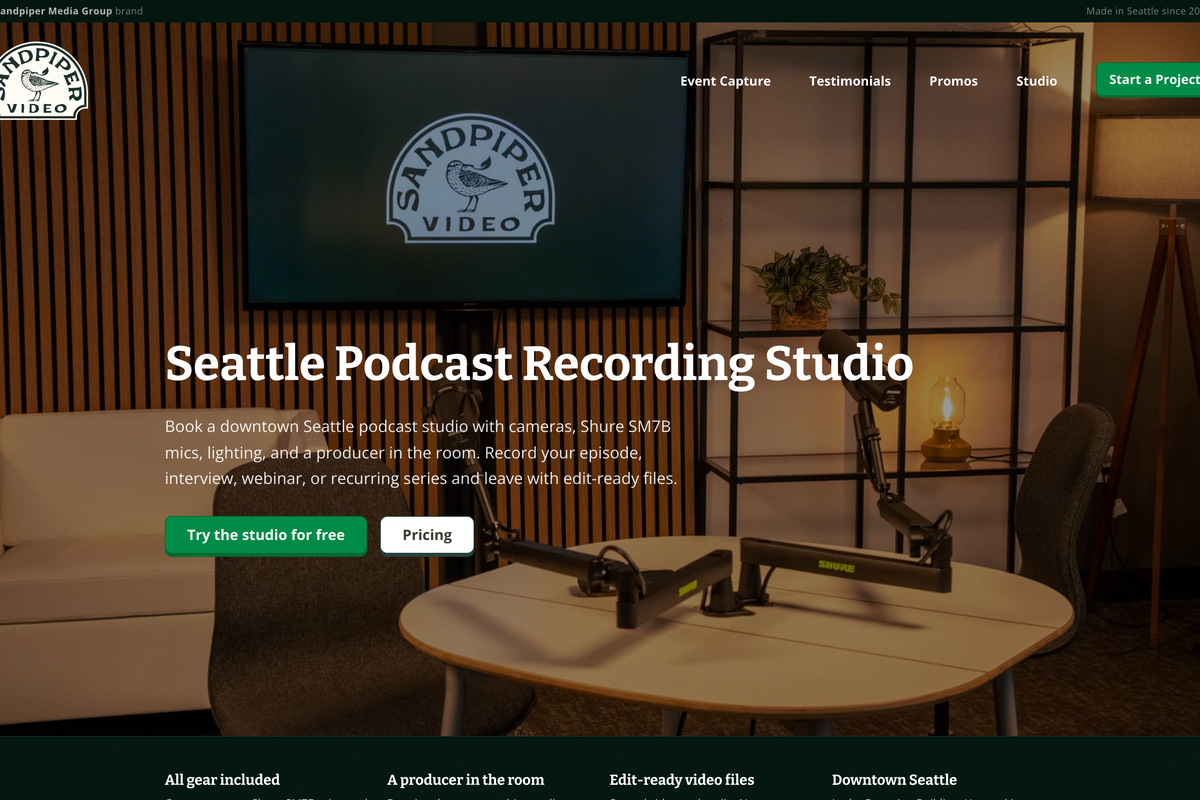Click the 'All gear included' heading
Image resolution: width=1200 pixels, height=800 pixels.
point(222,779)
